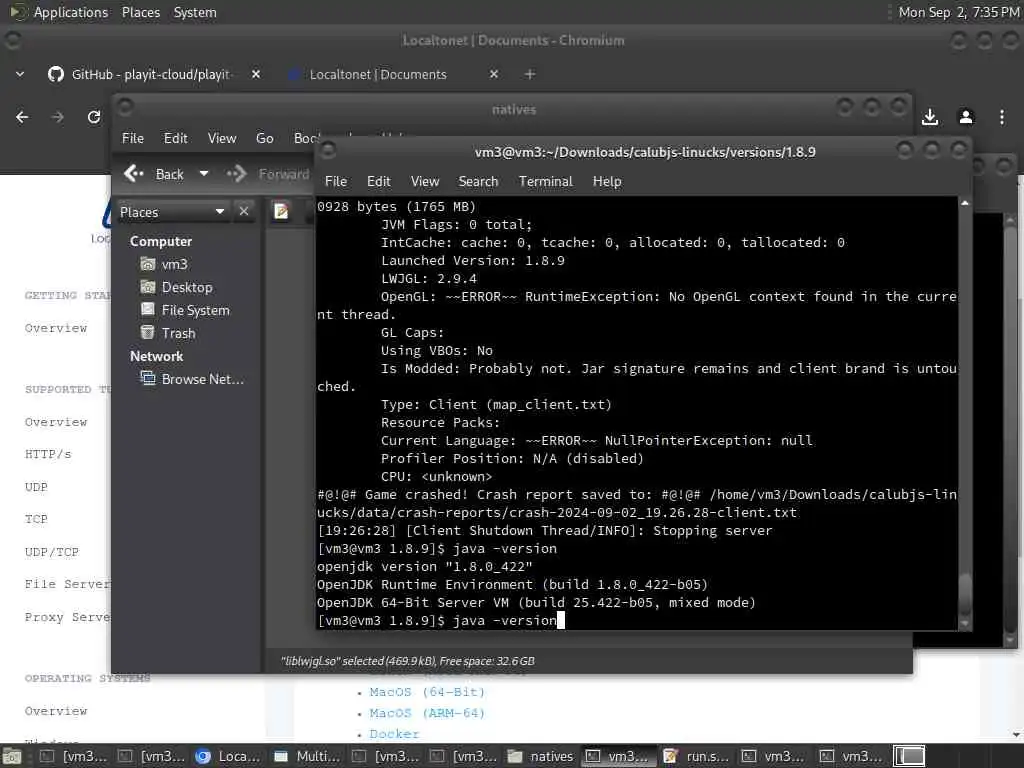Image resolution: width=1024 pixels, height=768 pixels.
Task: Click workspace switcher in taskbar
Action: pyautogui.click(x=909, y=757)
